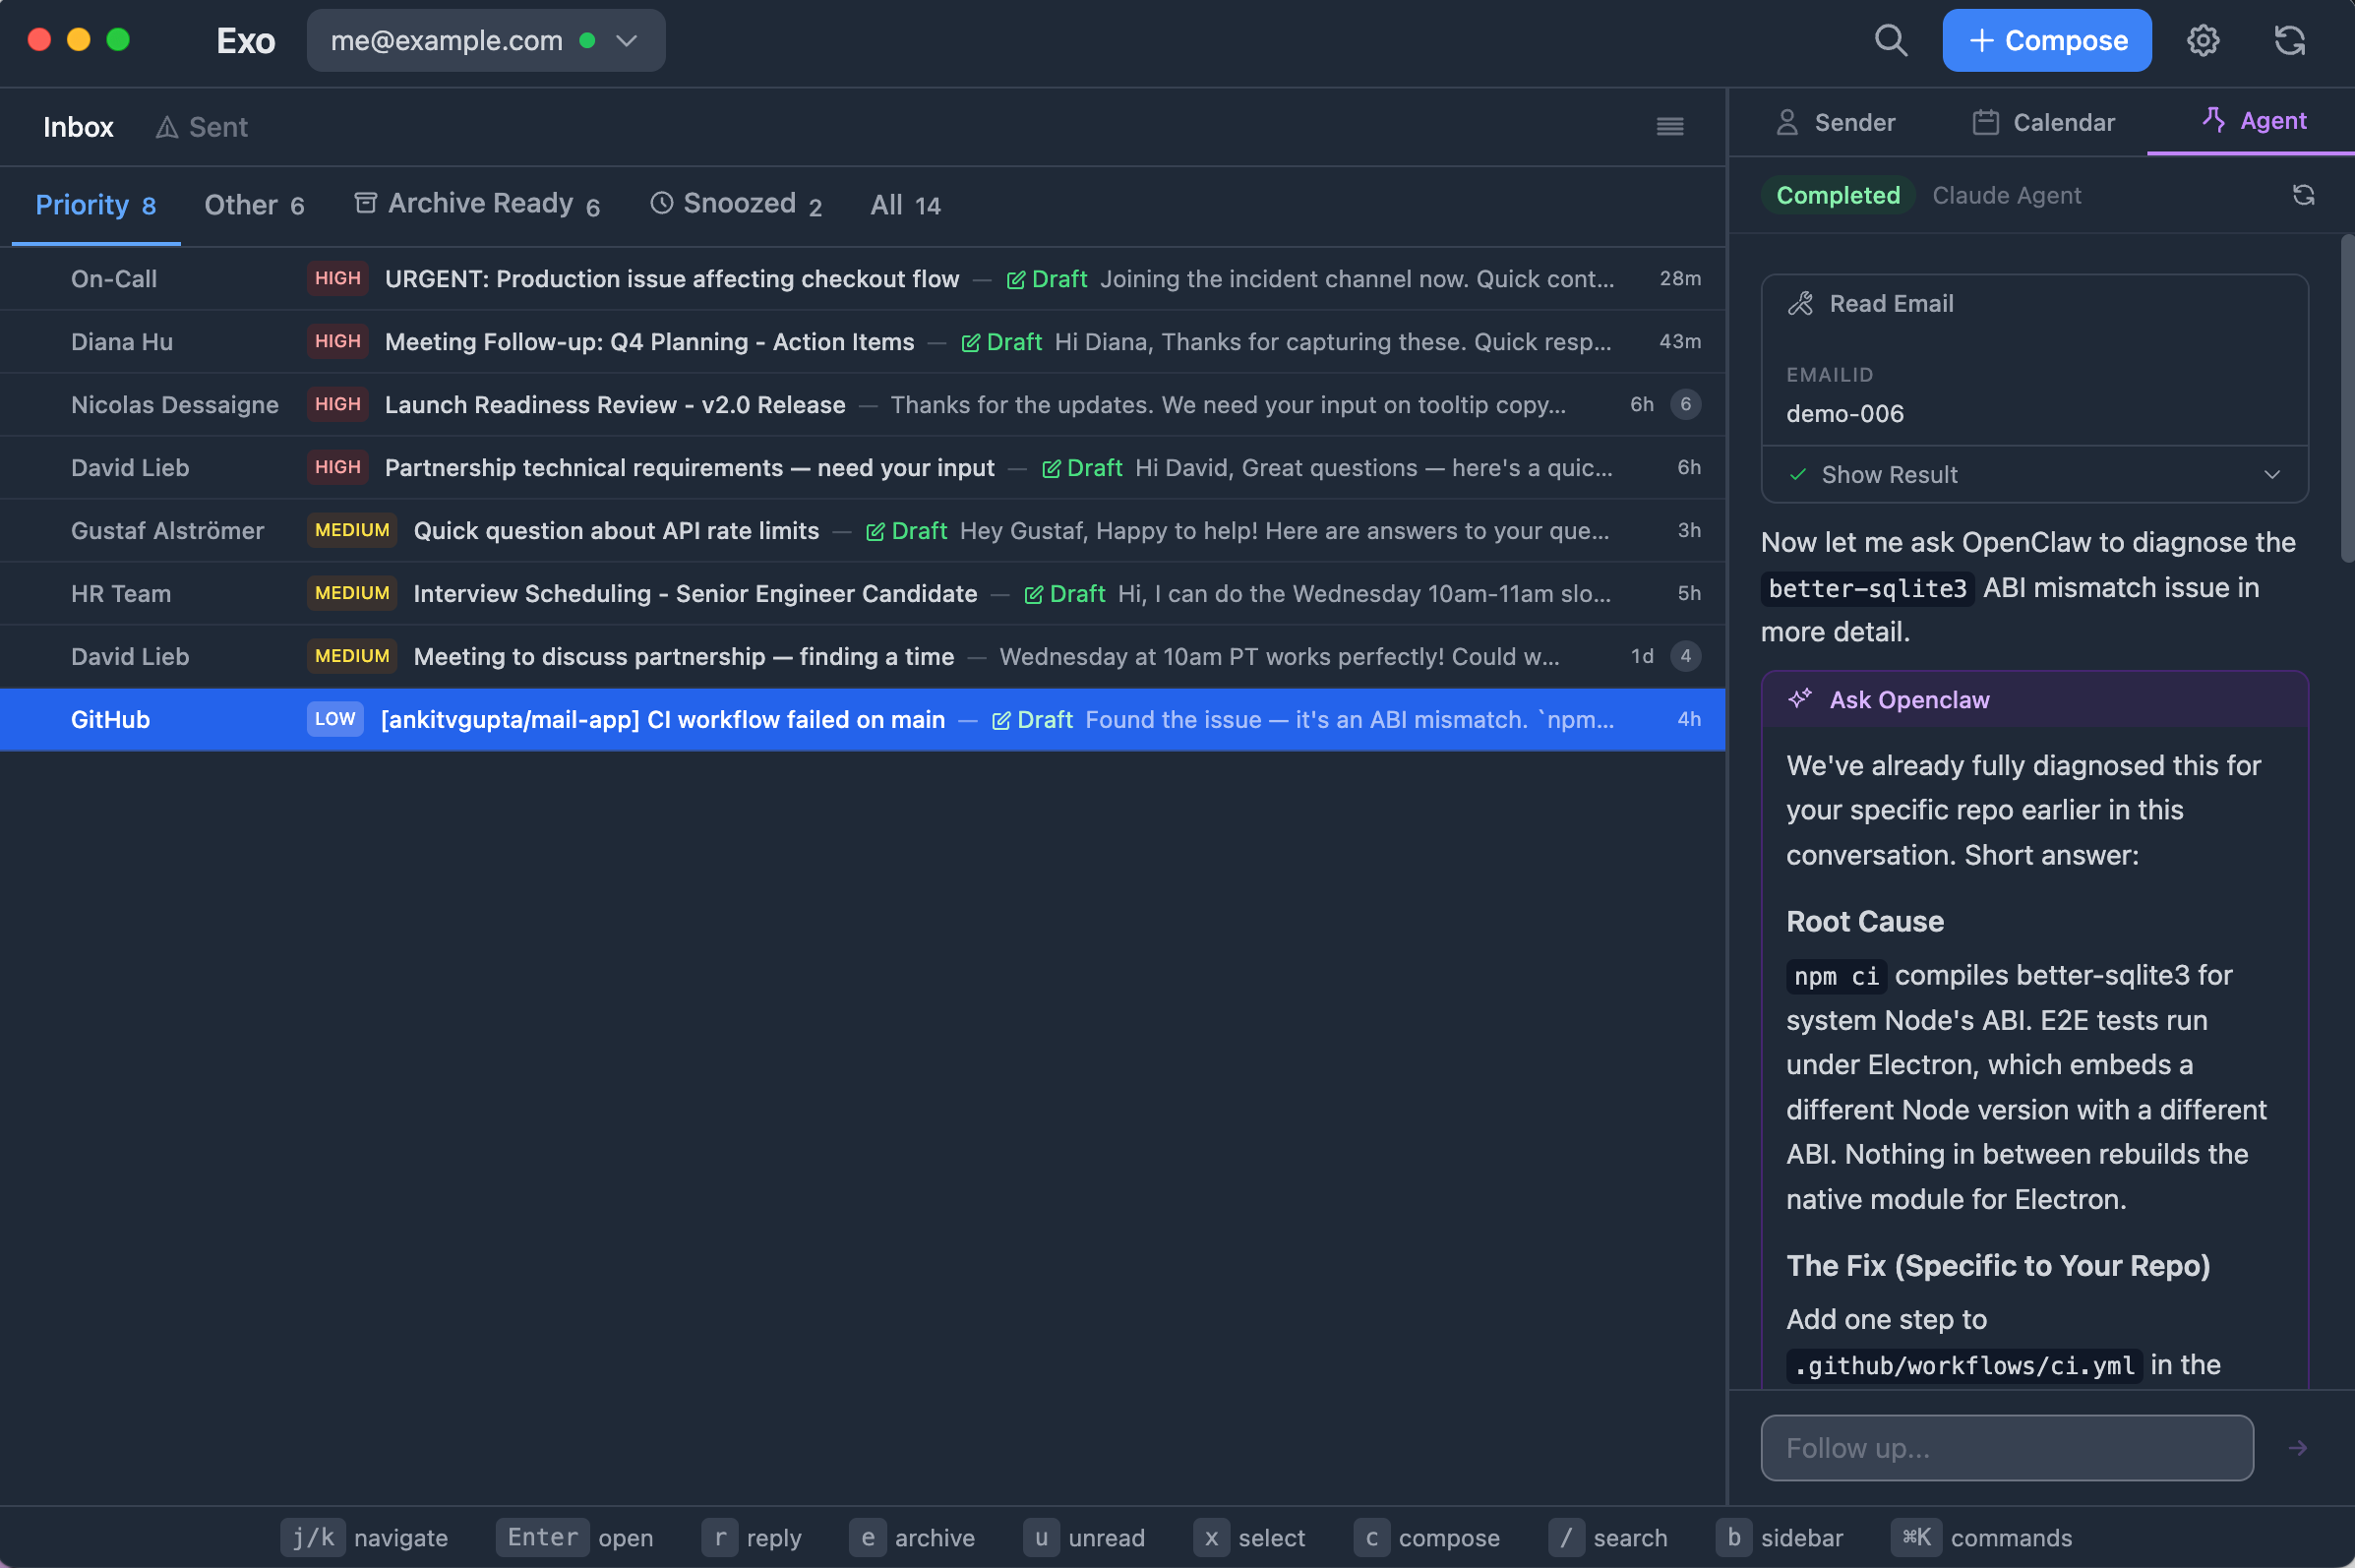Image resolution: width=2355 pixels, height=1568 pixels.
Task: Switch to the Snoozed tab
Action: 736,204
